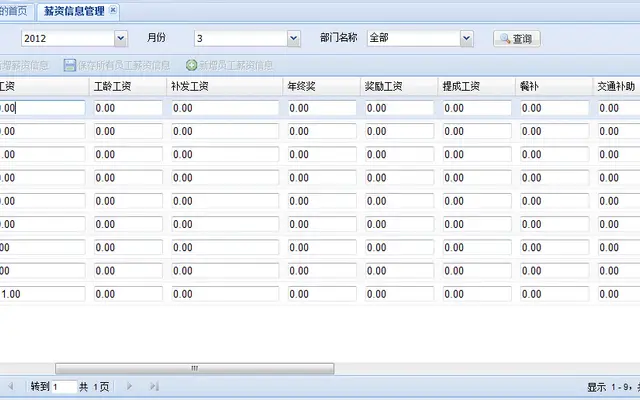The width and height of the screenshot is (640, 400).
Task: Click the 新增员工薪资信息 plus icon
Action: point(191,65)
